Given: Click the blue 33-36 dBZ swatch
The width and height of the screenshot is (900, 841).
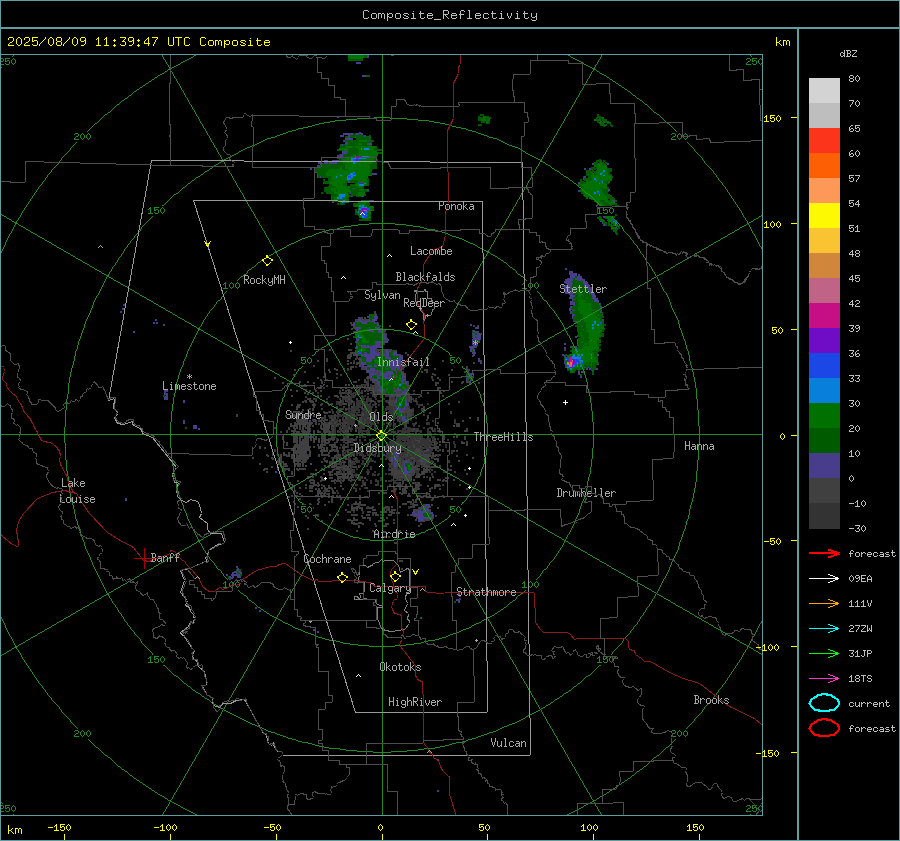Looking at the screenshot, I should coord(824,366).
